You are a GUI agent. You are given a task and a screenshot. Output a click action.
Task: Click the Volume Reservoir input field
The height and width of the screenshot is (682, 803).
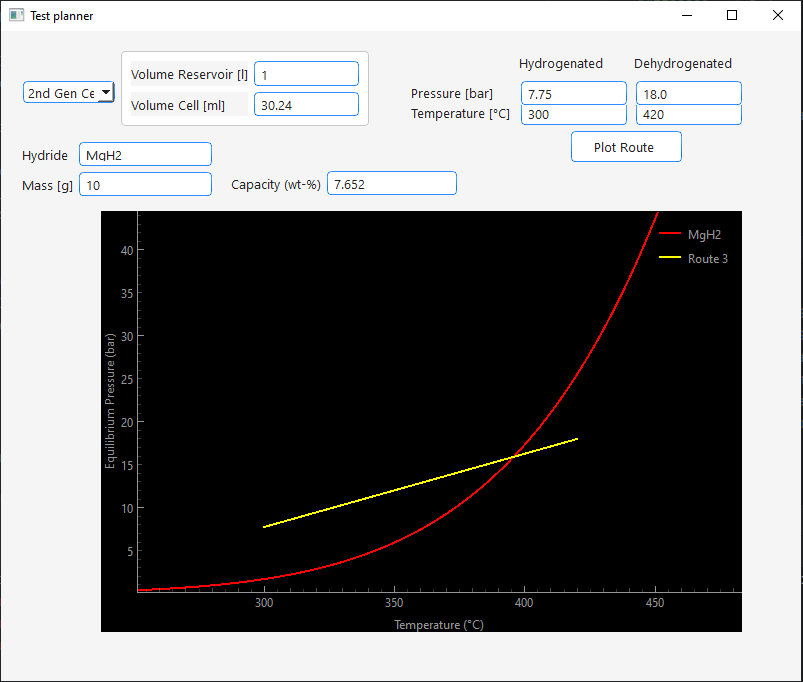306,73
